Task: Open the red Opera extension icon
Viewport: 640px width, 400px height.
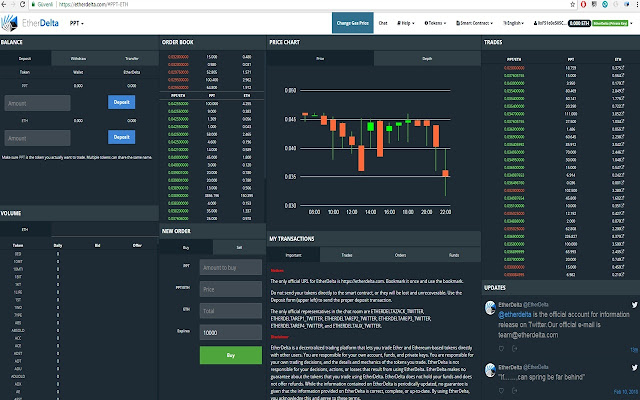Action: 583,4
